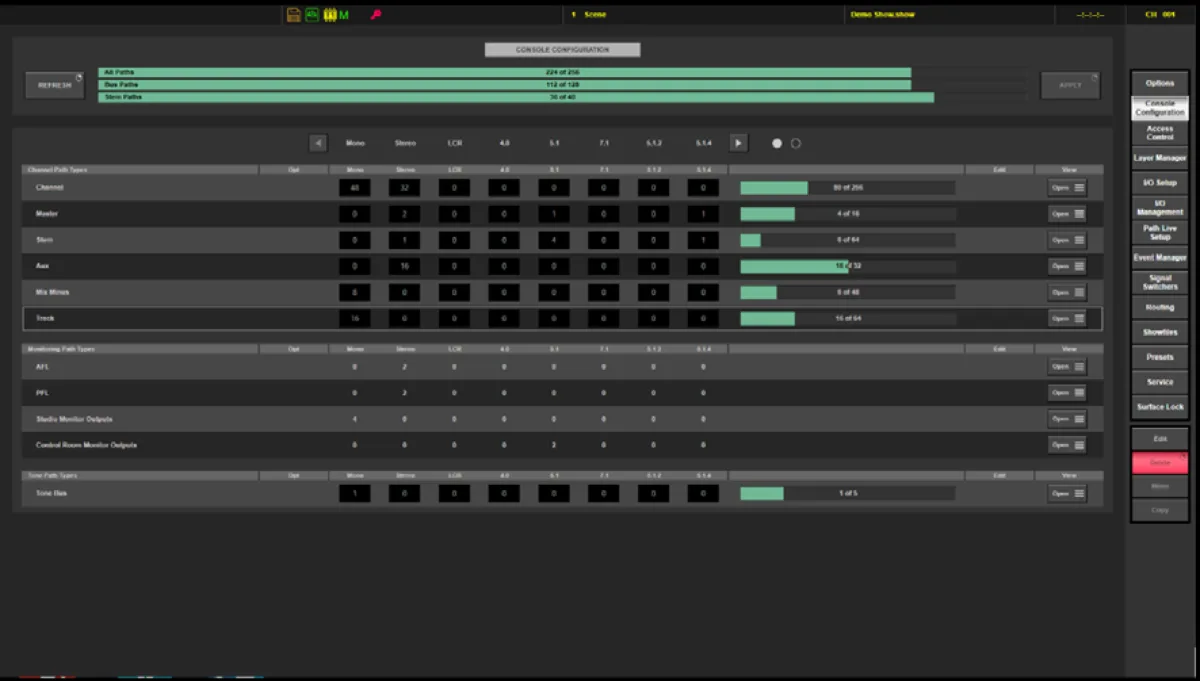Open the view menu for Control Room Monitor Outputs

coord(1068,445)
